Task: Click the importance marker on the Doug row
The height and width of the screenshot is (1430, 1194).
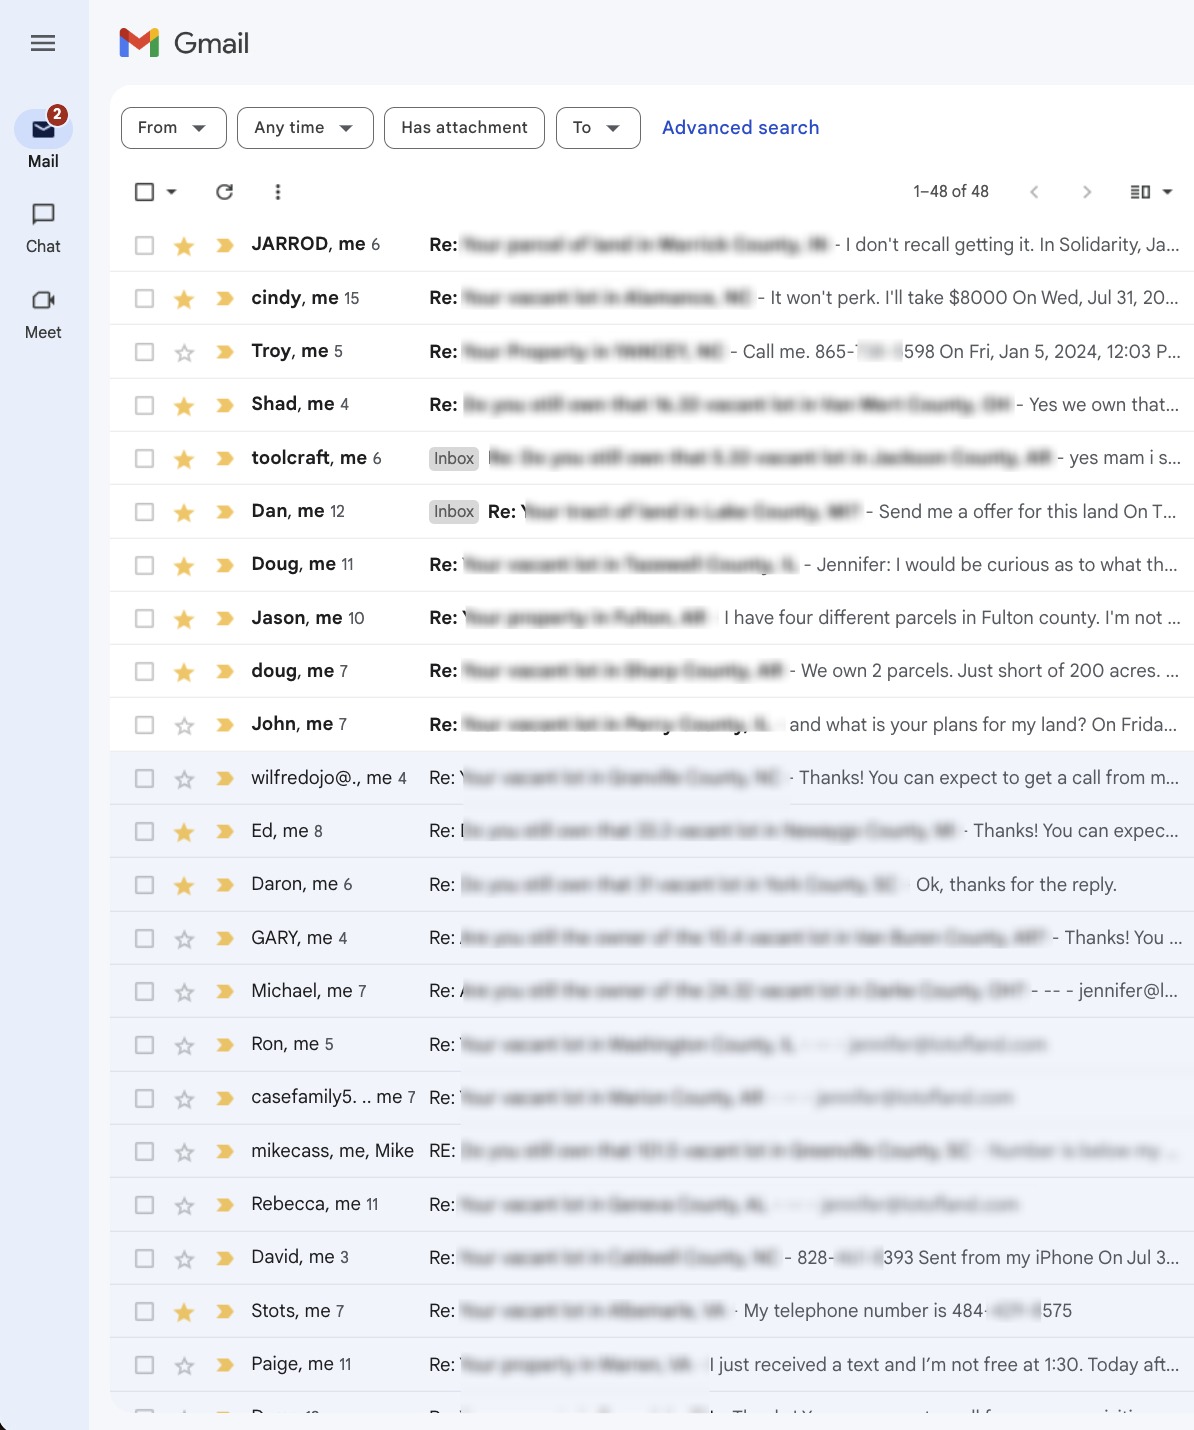Action: 225,565
